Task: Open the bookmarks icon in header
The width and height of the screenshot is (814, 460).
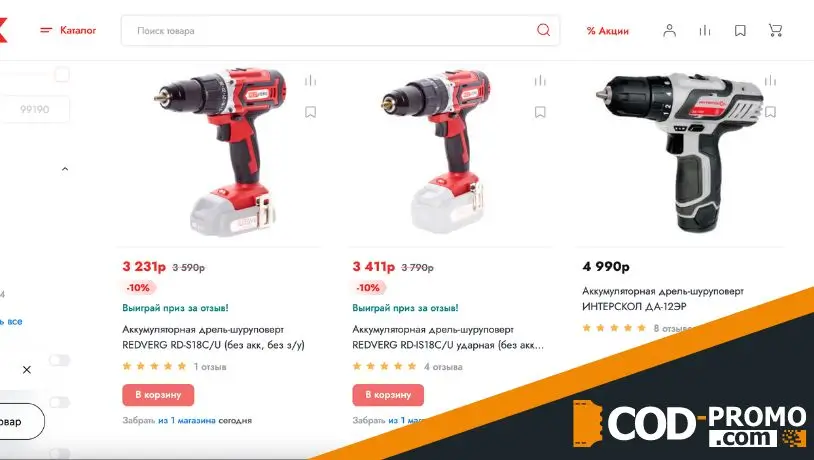Action: pyautogui.click(x=740, y=31)
